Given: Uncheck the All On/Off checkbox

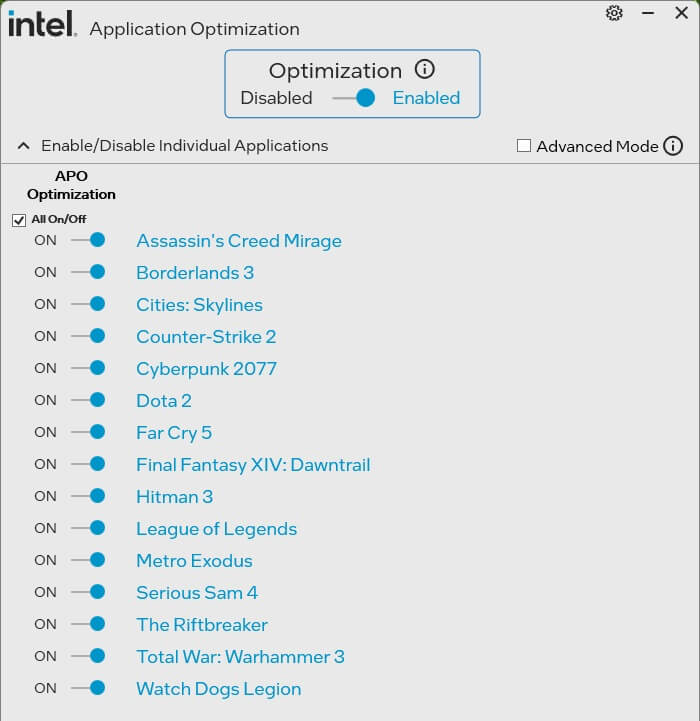Looking at the screenshot, I should click(19, 220).
